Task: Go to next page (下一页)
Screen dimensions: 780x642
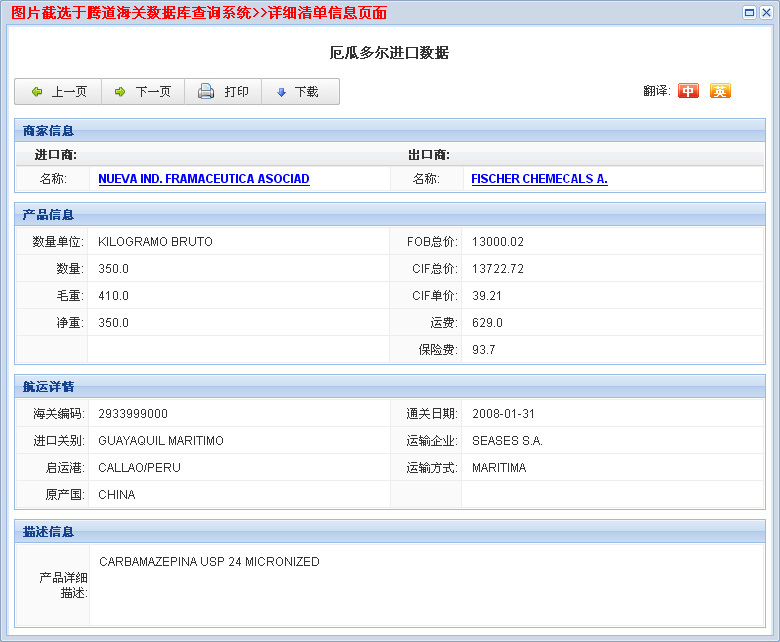Action: (x=143, y=92)
